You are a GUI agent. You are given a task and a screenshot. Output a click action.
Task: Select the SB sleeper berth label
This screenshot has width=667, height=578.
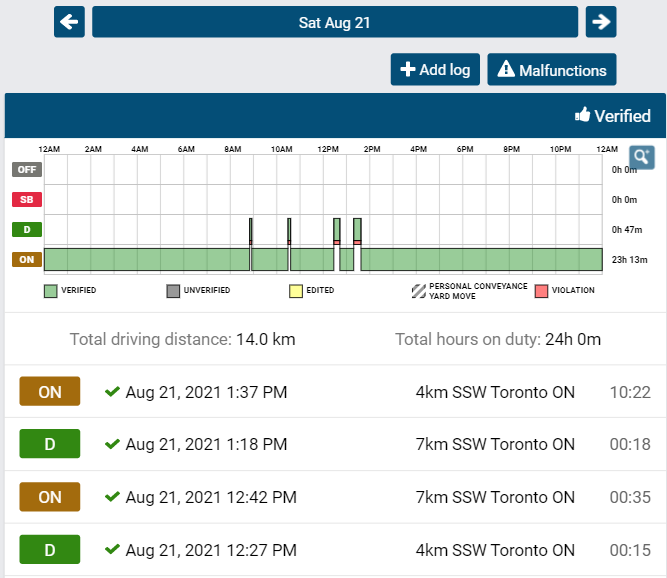[27, 199]
